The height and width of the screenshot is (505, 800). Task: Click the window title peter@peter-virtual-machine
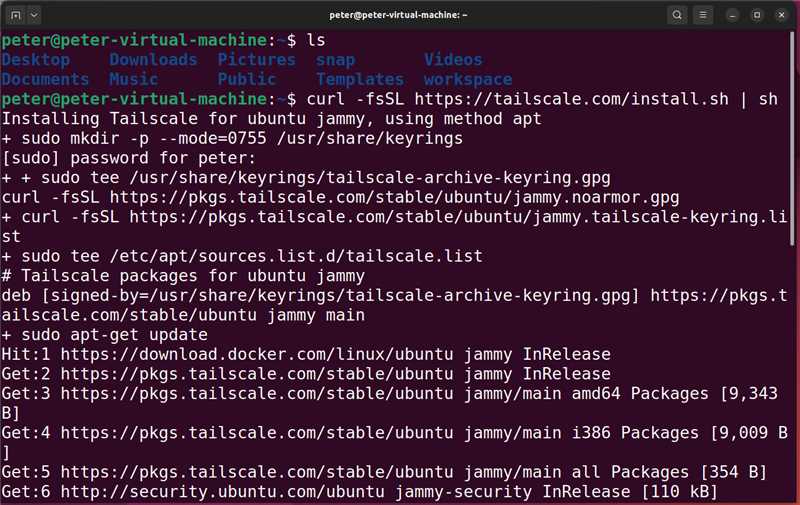tap(399, 15)
